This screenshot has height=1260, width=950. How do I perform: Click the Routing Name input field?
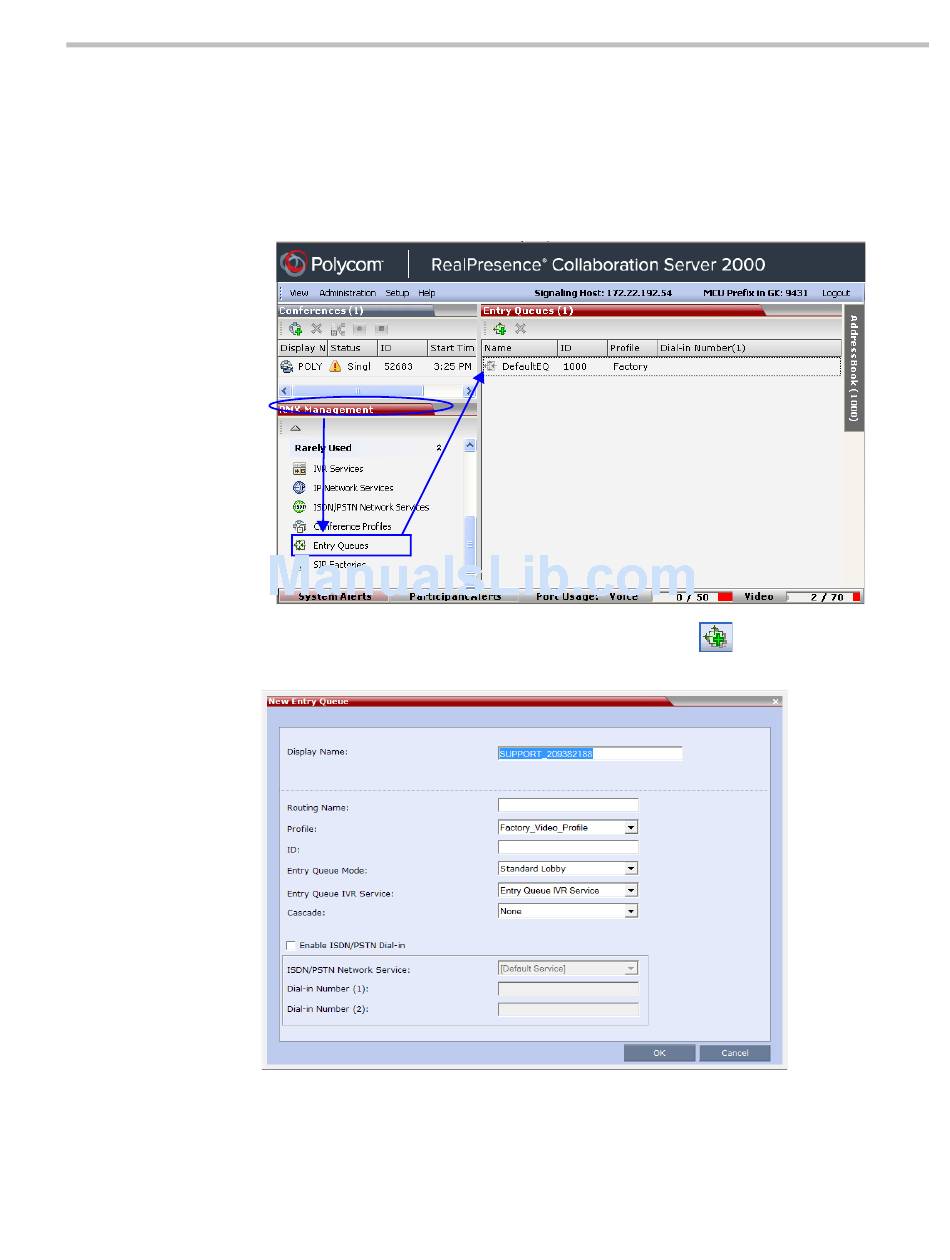(x=568, y=805)
